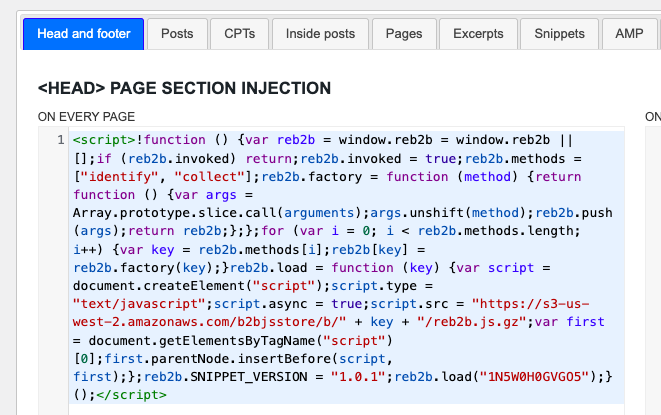Viewport: 661px width, 415px height.
Task: Click the empty editor area below the code
Action: pyautogui.click(x=340, y=409)
